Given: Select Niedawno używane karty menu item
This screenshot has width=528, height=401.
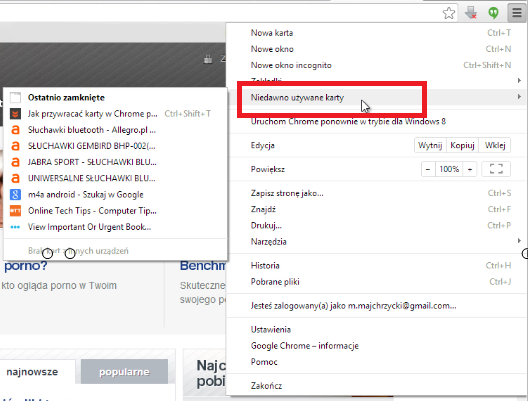Looking at the screenshot, I should point(375,97).
